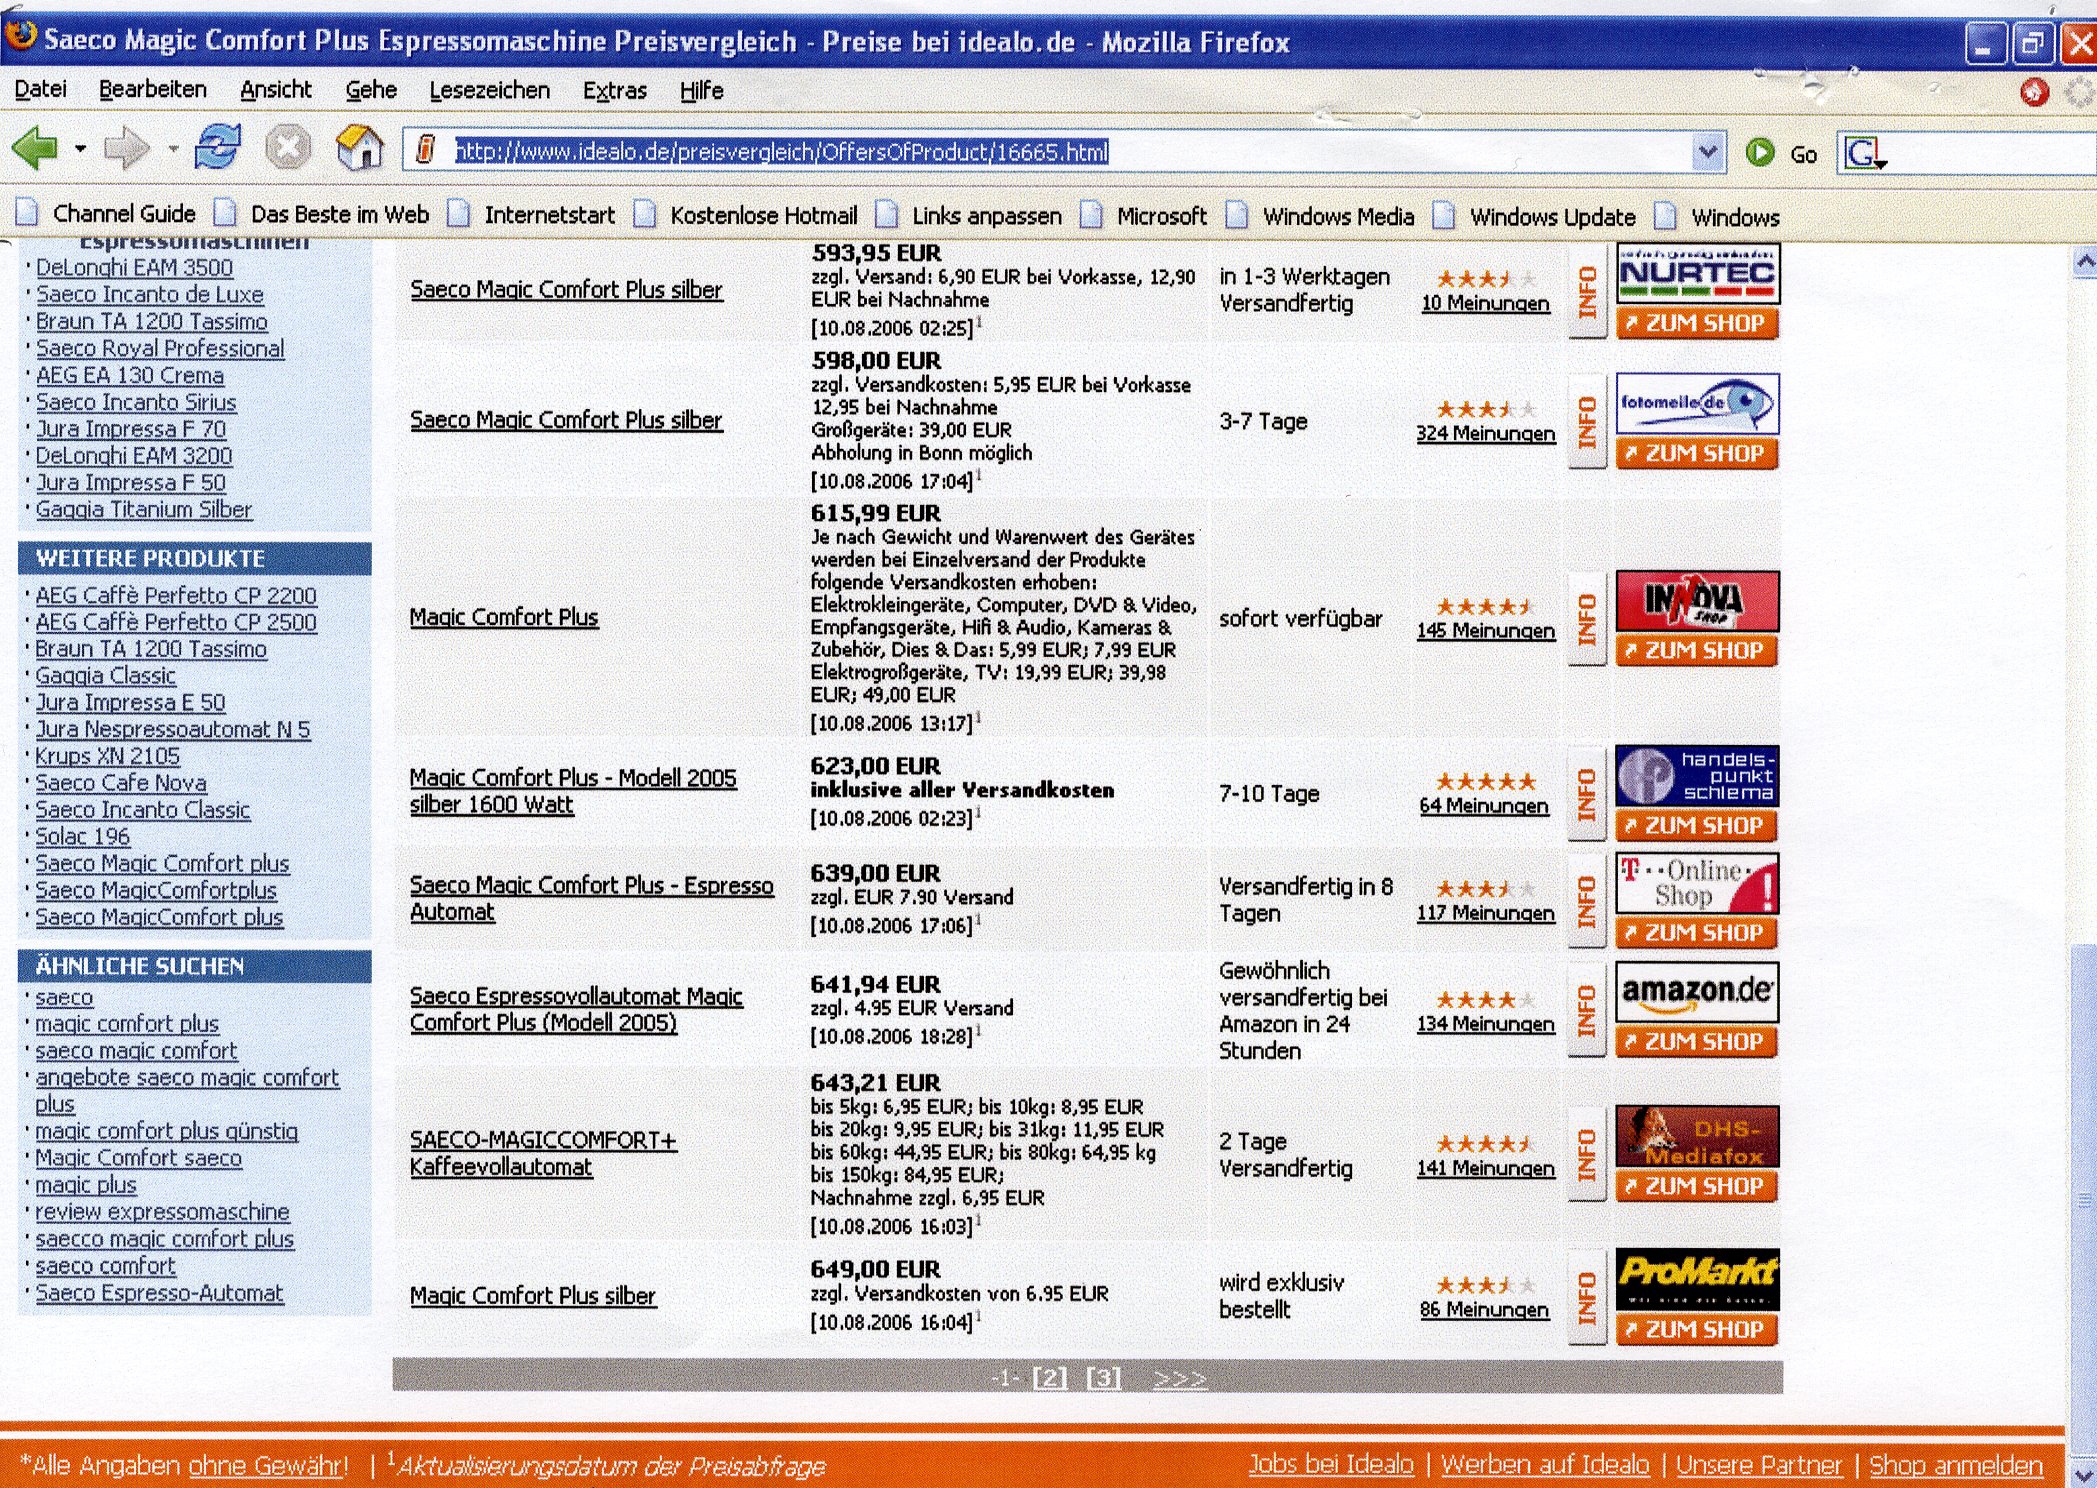Open the Extras menu
The width and height of the screenshot is (2097, 1488).
click(614, 91)
